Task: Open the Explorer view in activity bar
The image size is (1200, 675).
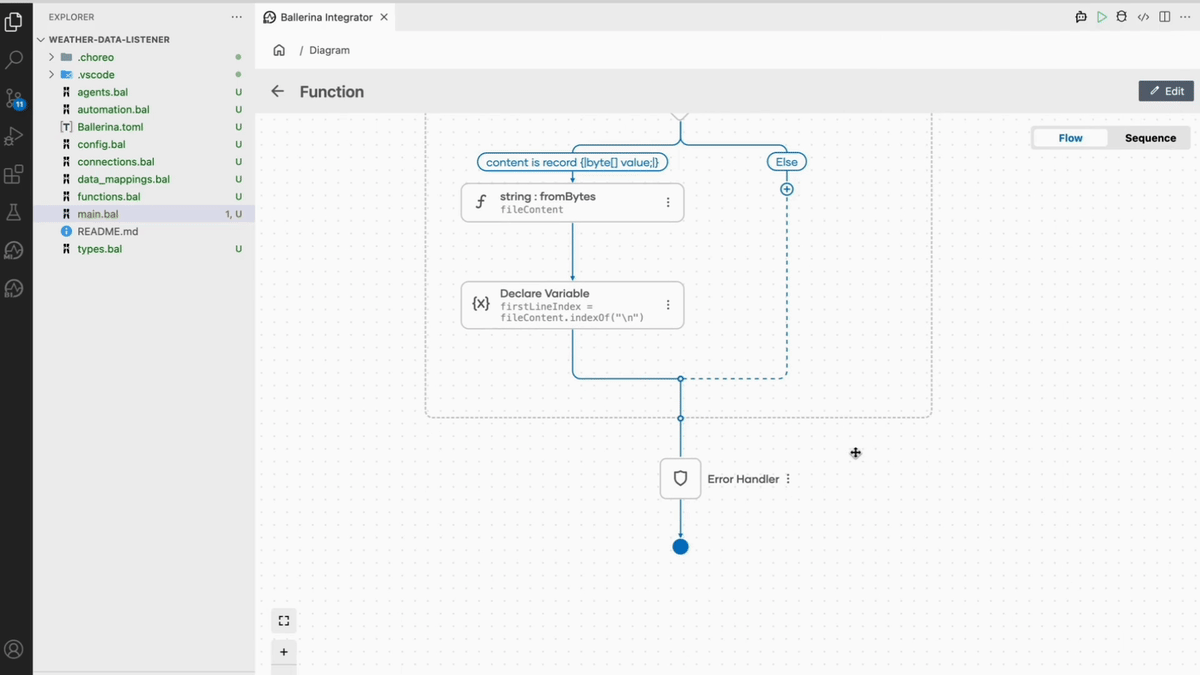Action: (14, 21)
